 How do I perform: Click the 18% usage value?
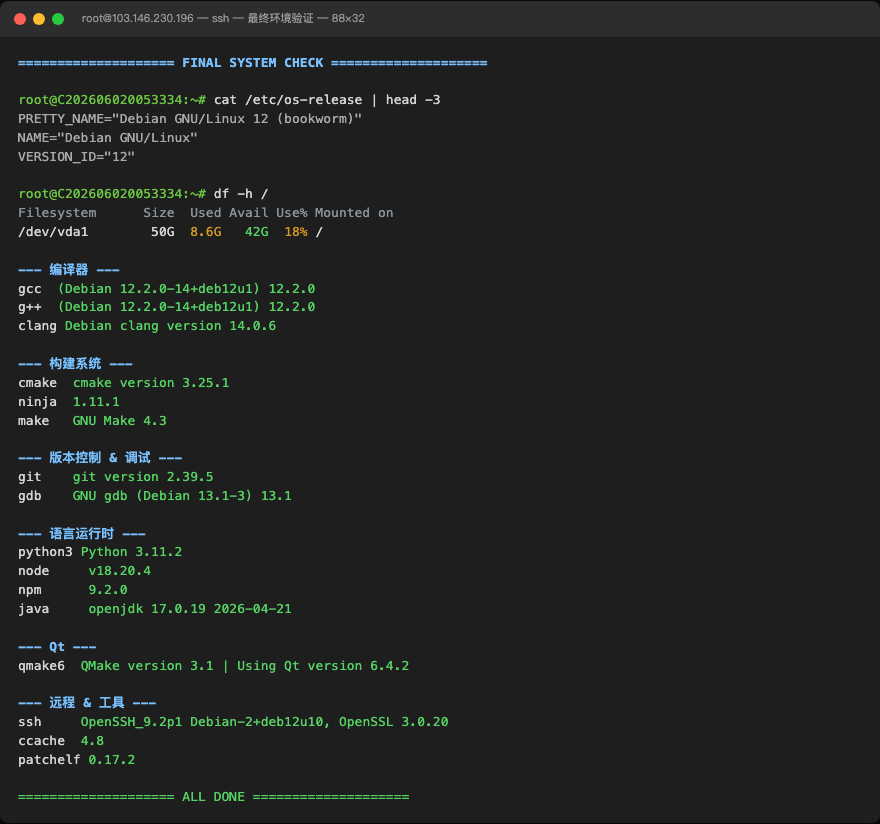pos(296,232)
